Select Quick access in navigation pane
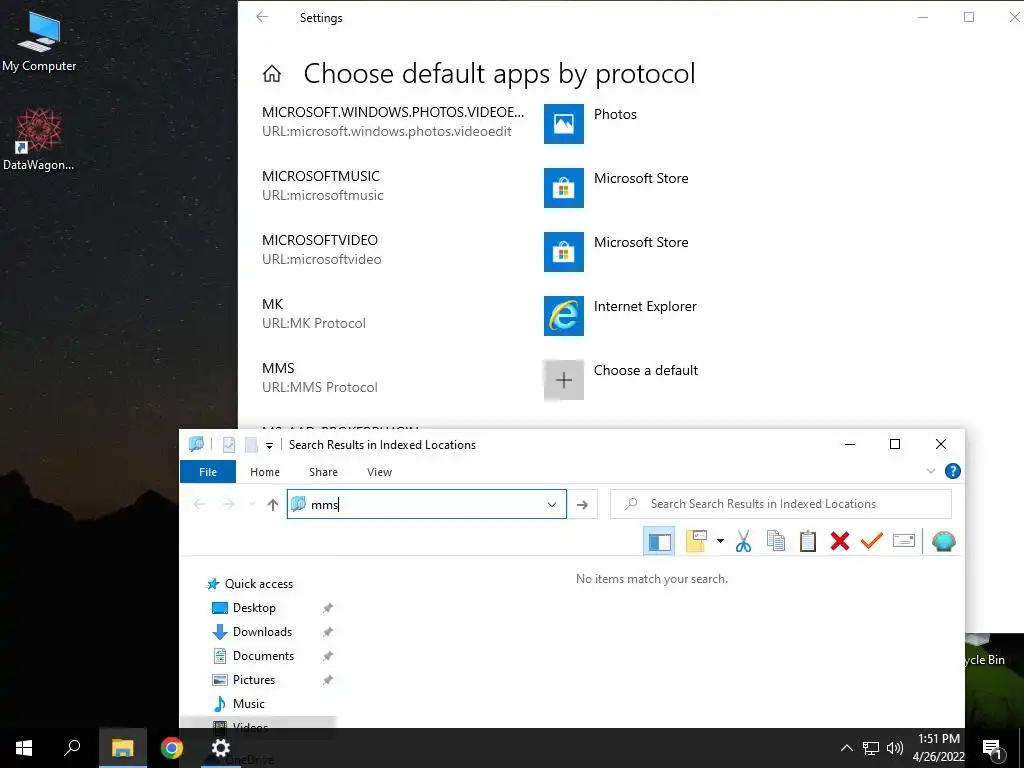1024x768 pixels. [x=259, y=584]
